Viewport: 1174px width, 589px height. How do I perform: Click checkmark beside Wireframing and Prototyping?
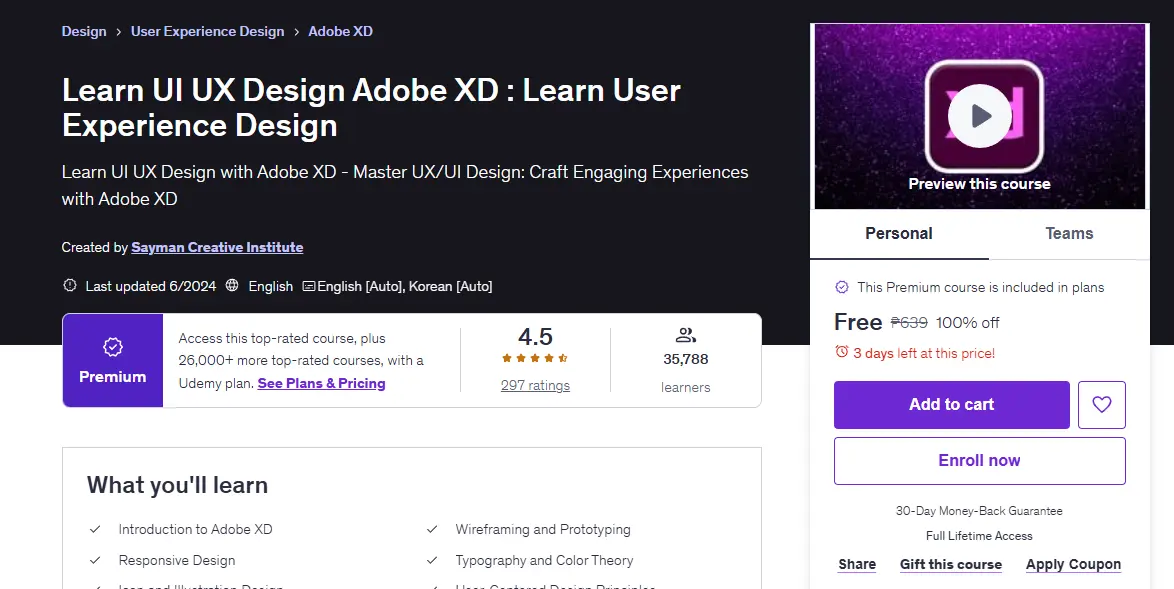point(432,529)
